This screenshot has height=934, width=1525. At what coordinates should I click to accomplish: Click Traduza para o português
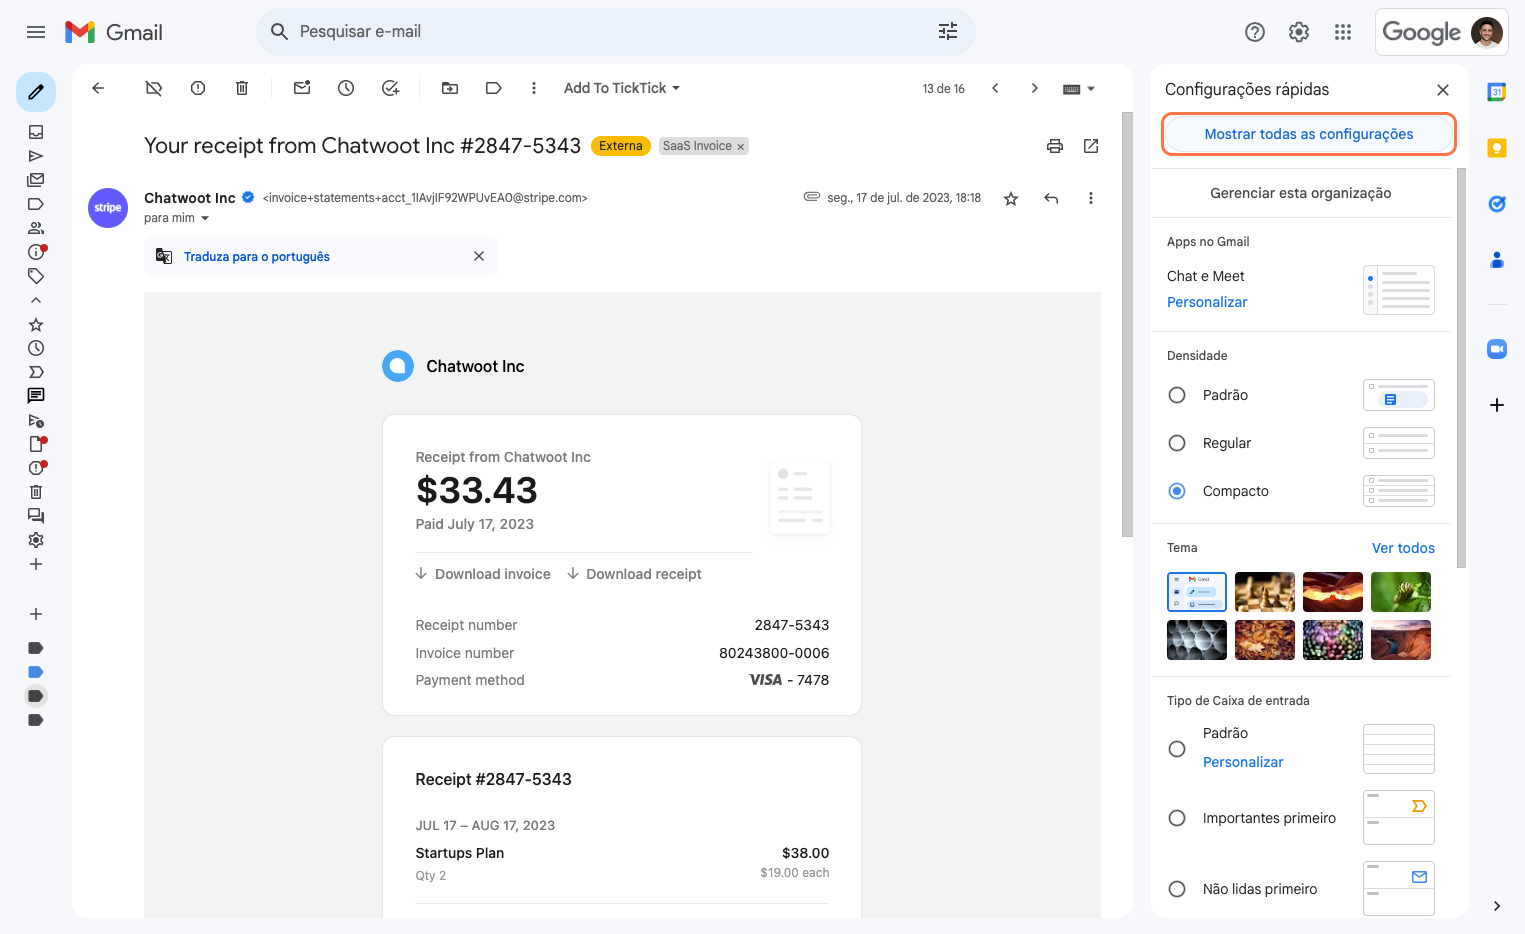(257, 257)
